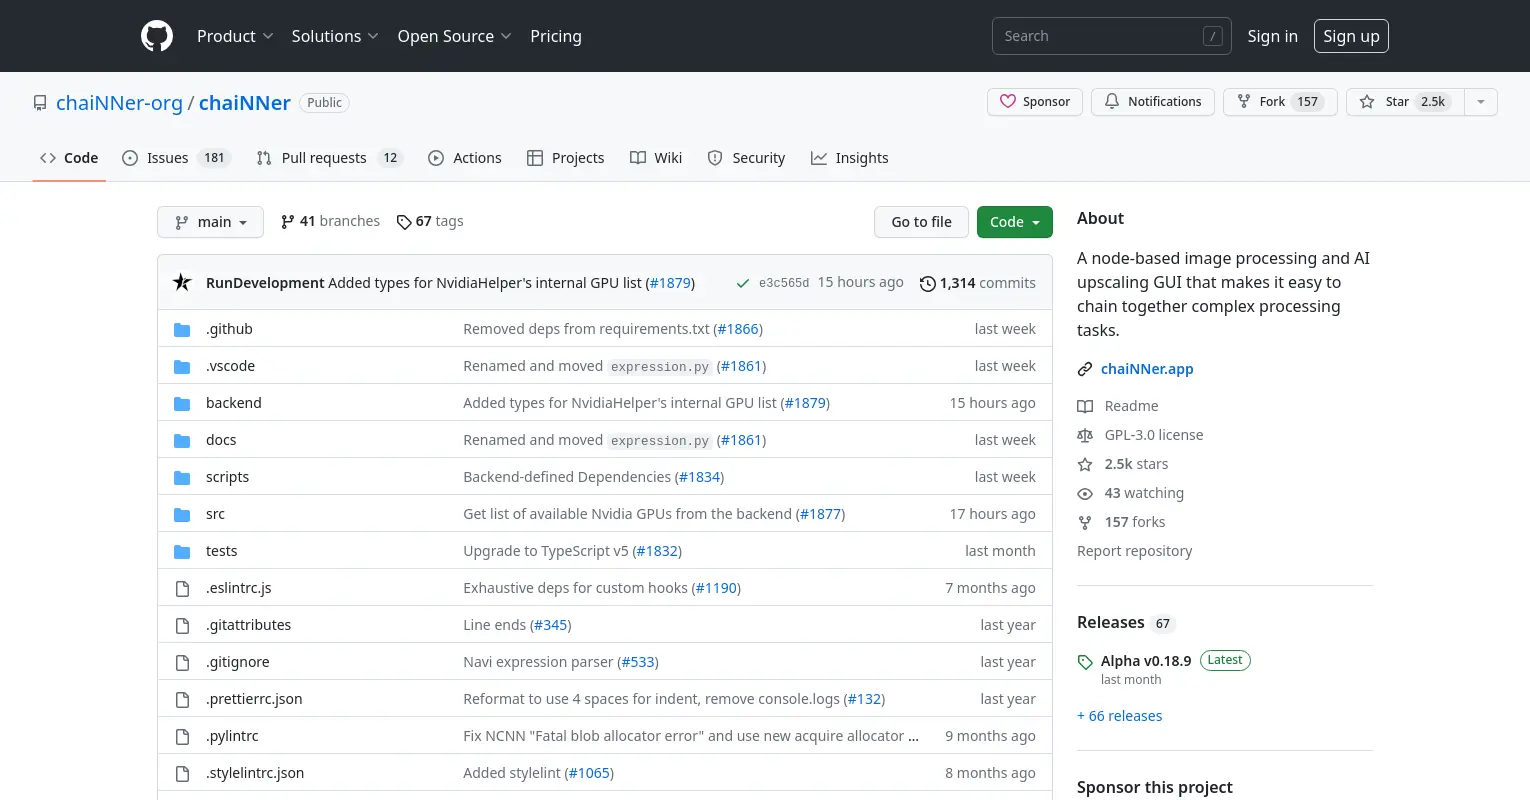Click the RunDevelopment author avatar
The height and width of the screenshot is (800, 1530).
click(x=182, y=283)
